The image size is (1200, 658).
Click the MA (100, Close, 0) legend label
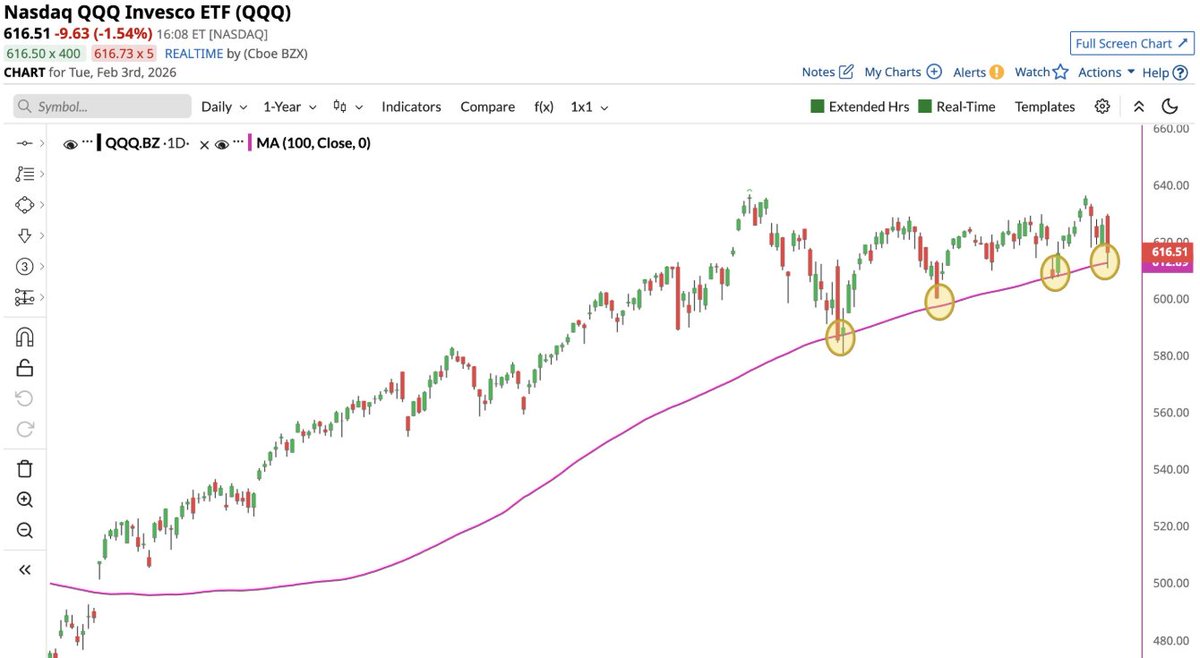[x=314, y=144]
